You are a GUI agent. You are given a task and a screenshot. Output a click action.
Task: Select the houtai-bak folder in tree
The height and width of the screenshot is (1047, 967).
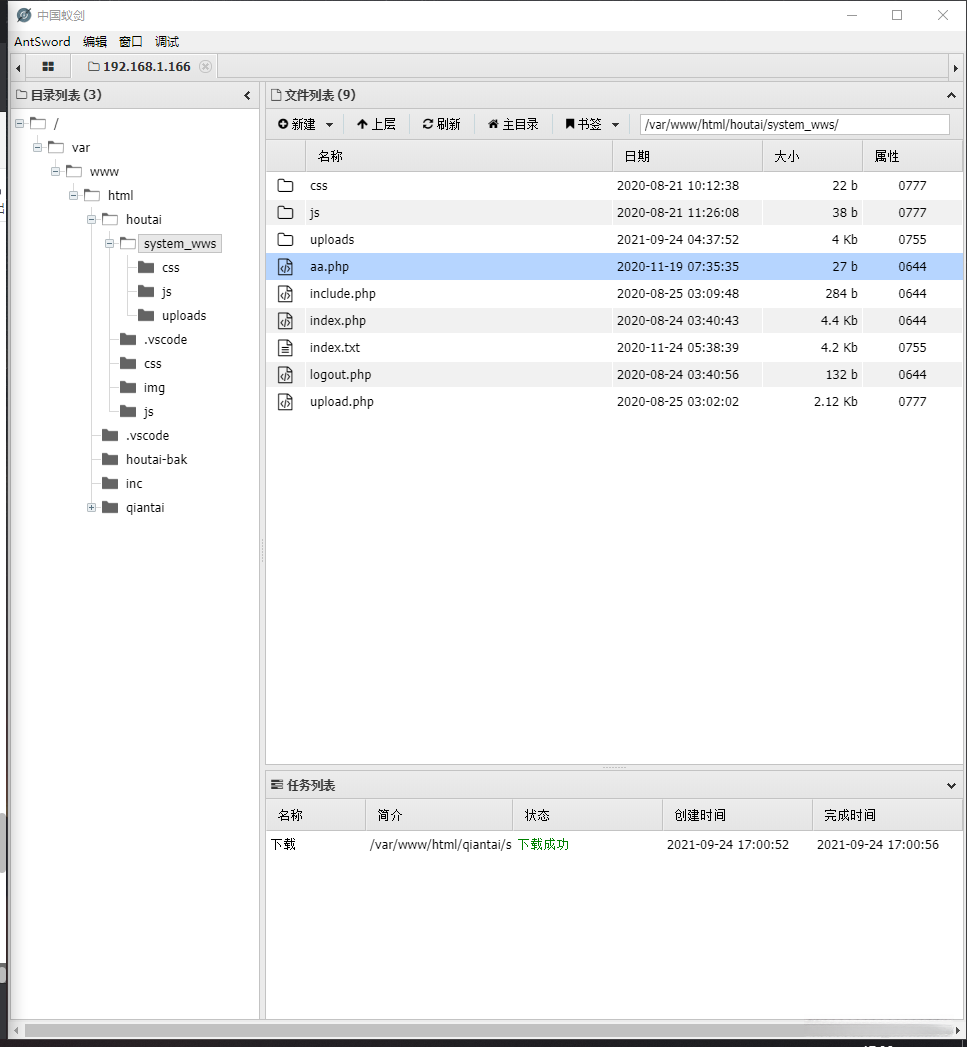[156, 459]
